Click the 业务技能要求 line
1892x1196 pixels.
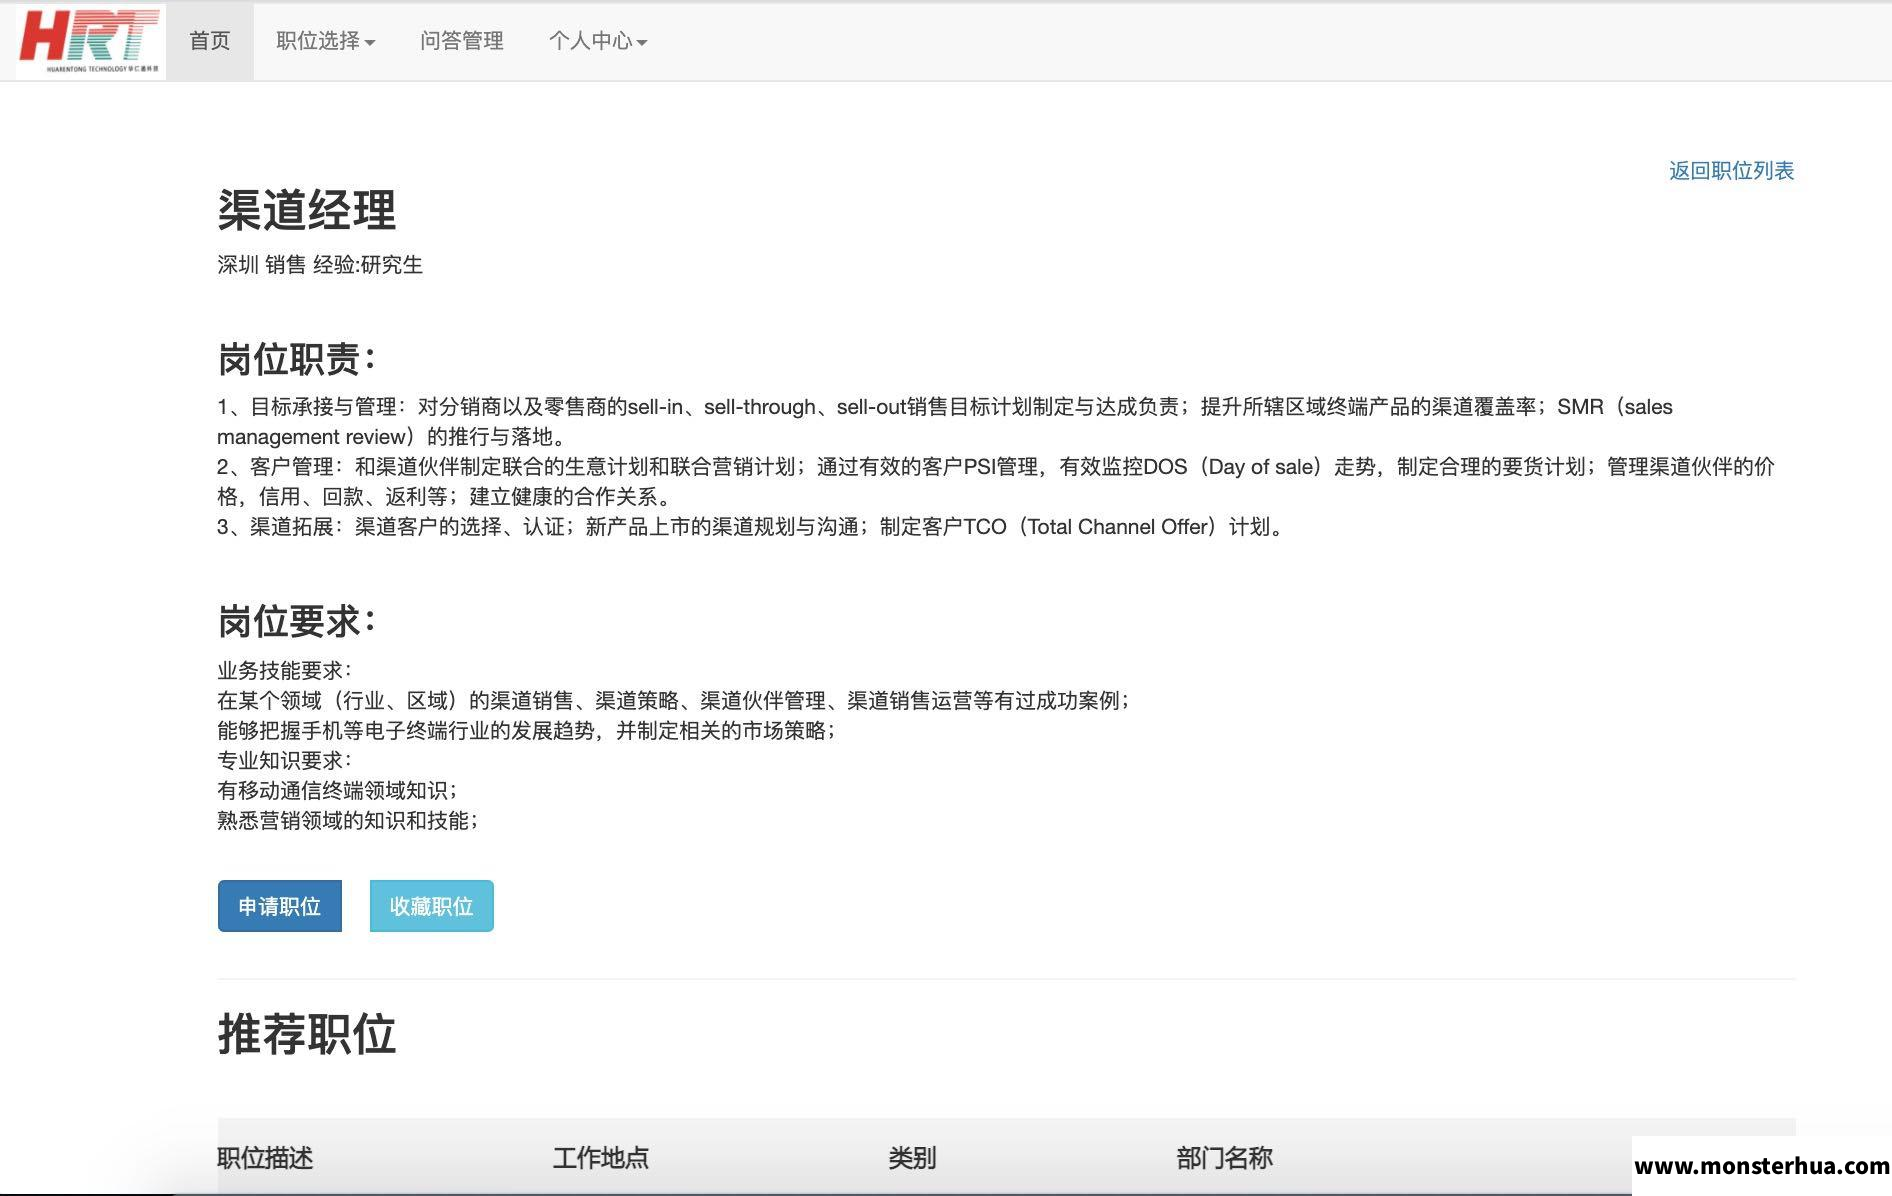click(285, 671)
